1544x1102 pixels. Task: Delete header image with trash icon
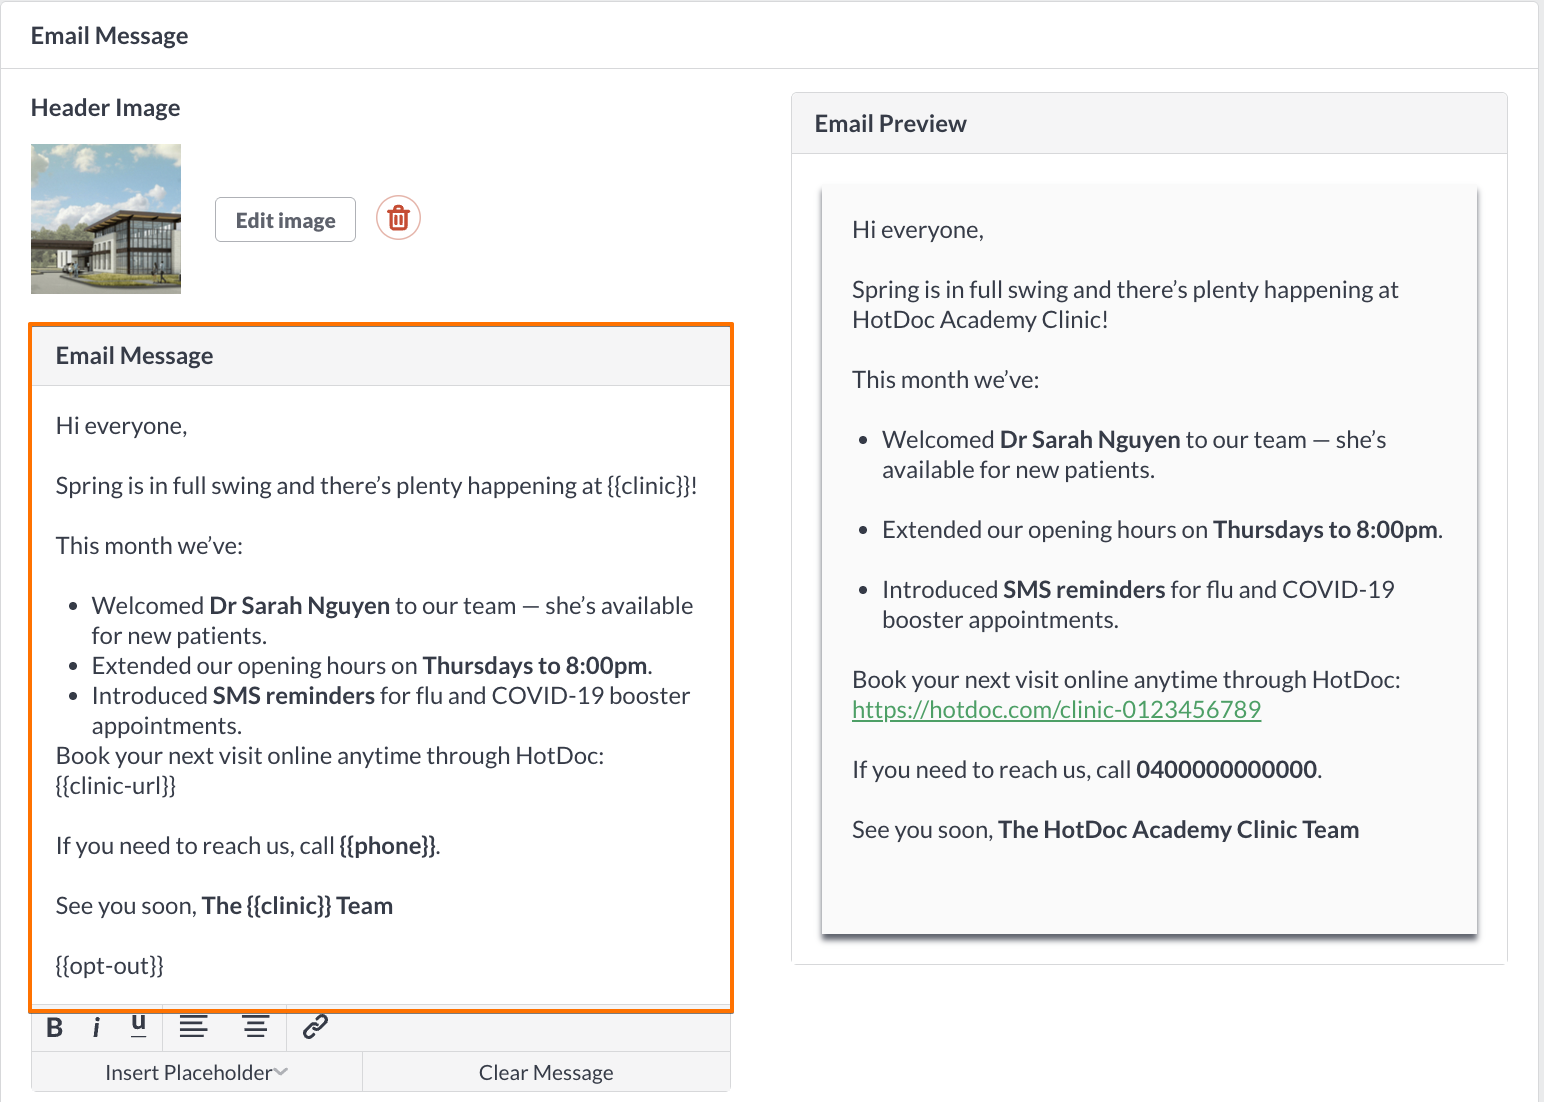coord(398,217)
